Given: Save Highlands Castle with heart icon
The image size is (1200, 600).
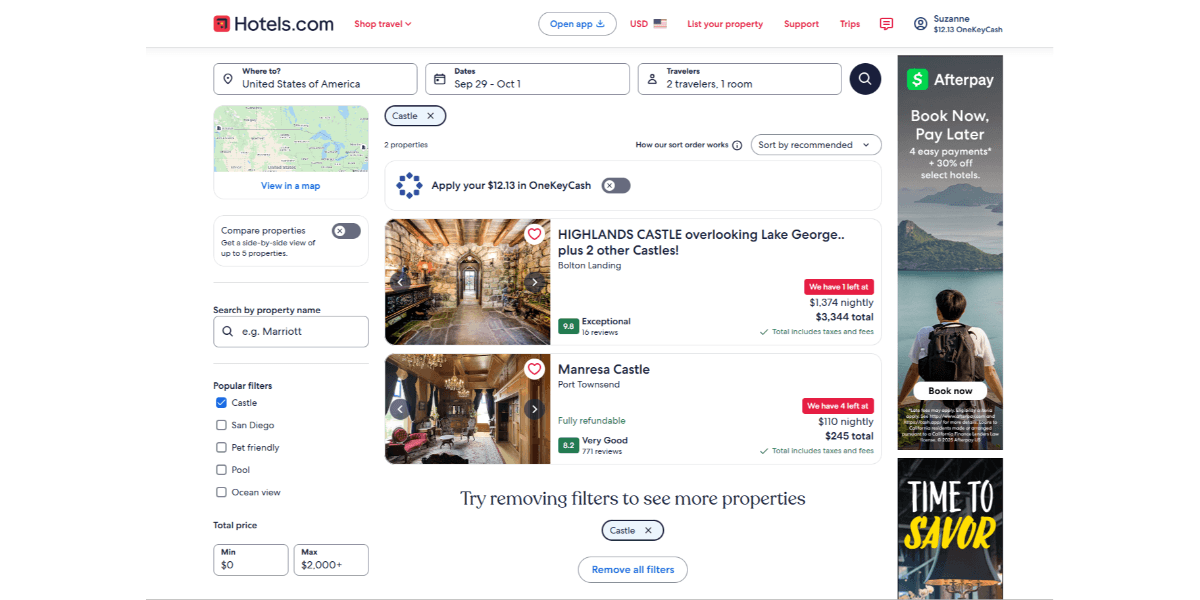Looking at the screenshot, I should 534,235.
